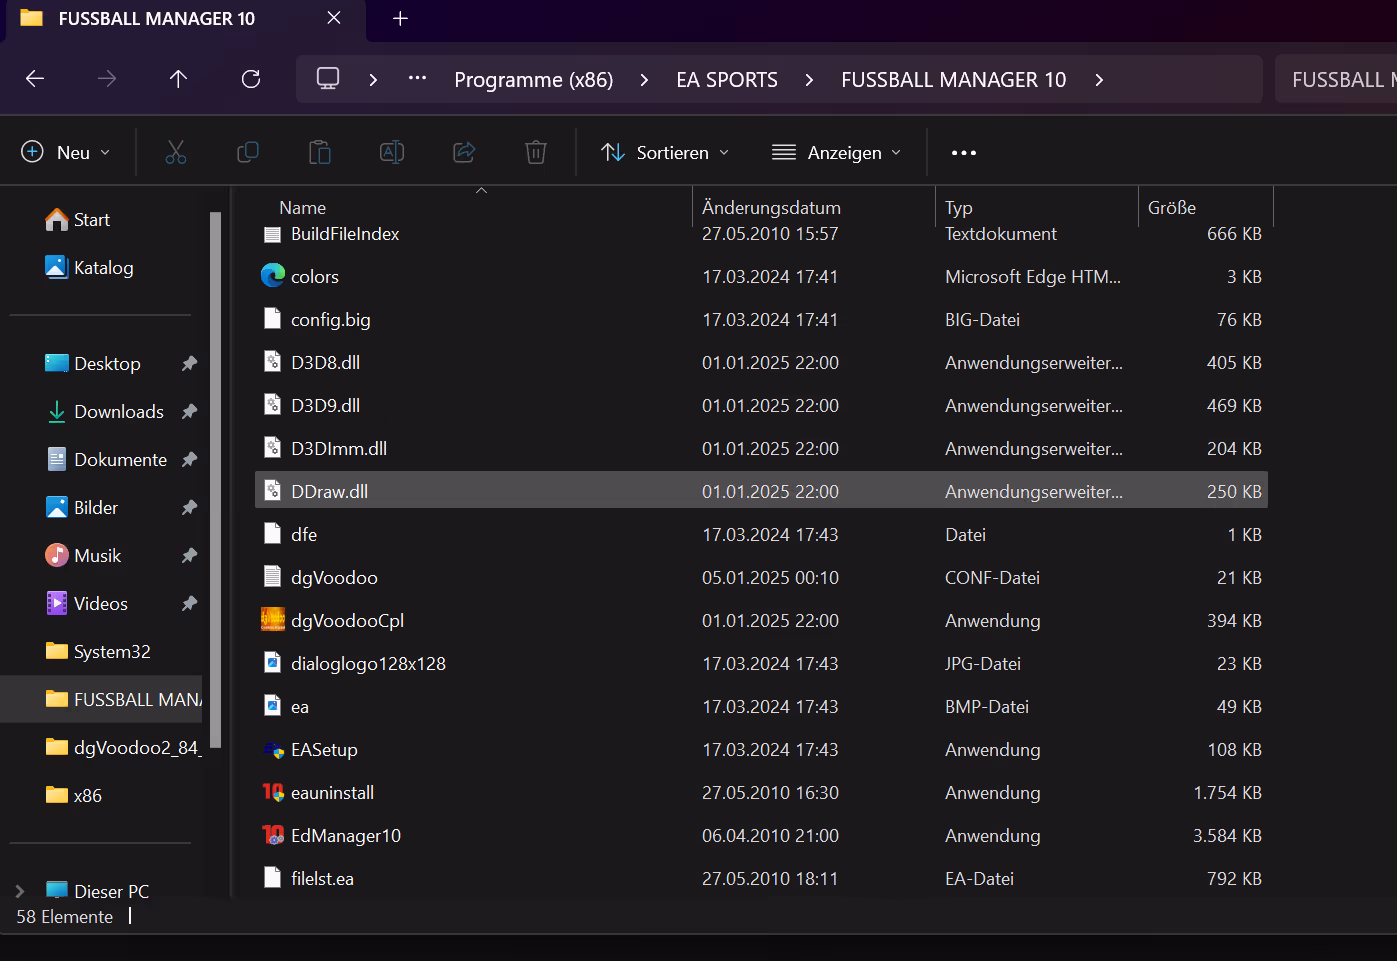Expand the chevron after Programme (x86)

[644, 79]
